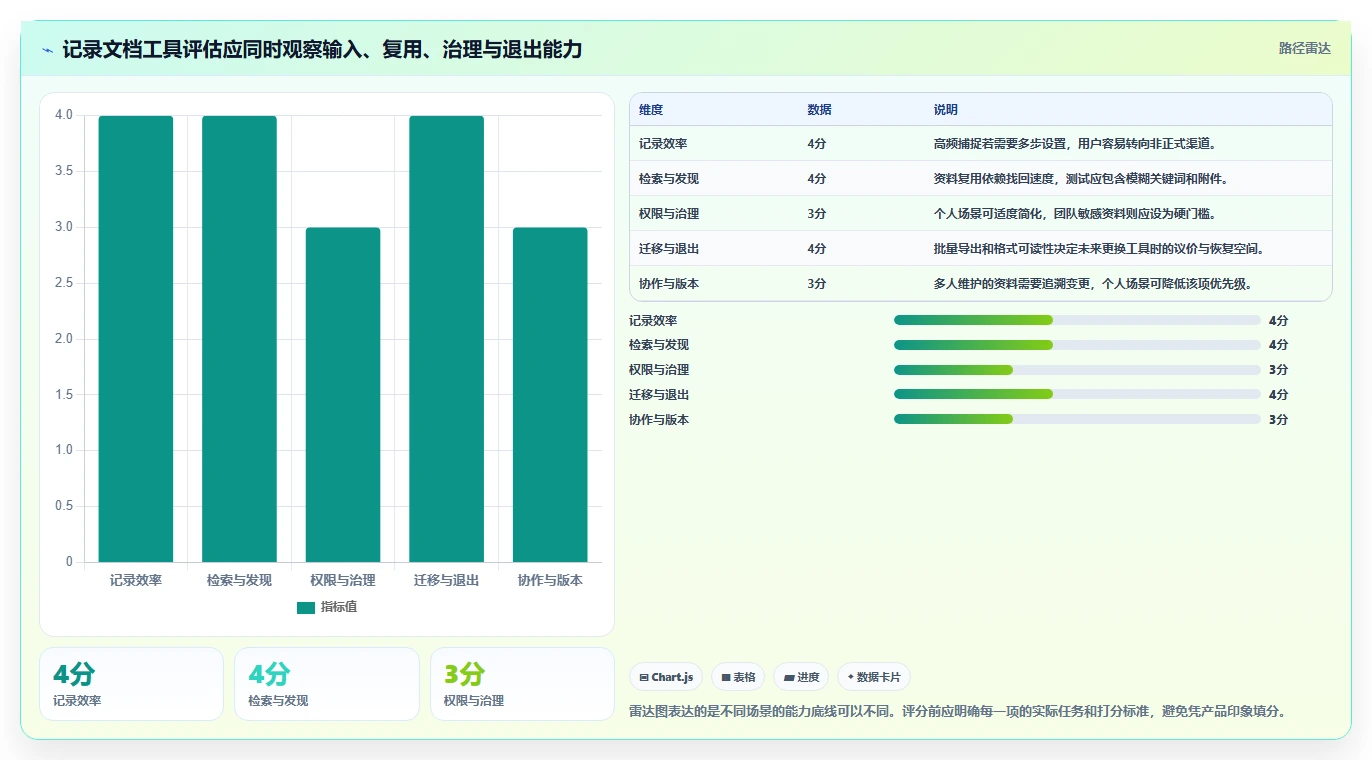The width and height of the screenshot is (1372, 760).
Task: Click the 记录效率 x-axis label under chart
Action: pyautogui.click(x=136, y=580)
